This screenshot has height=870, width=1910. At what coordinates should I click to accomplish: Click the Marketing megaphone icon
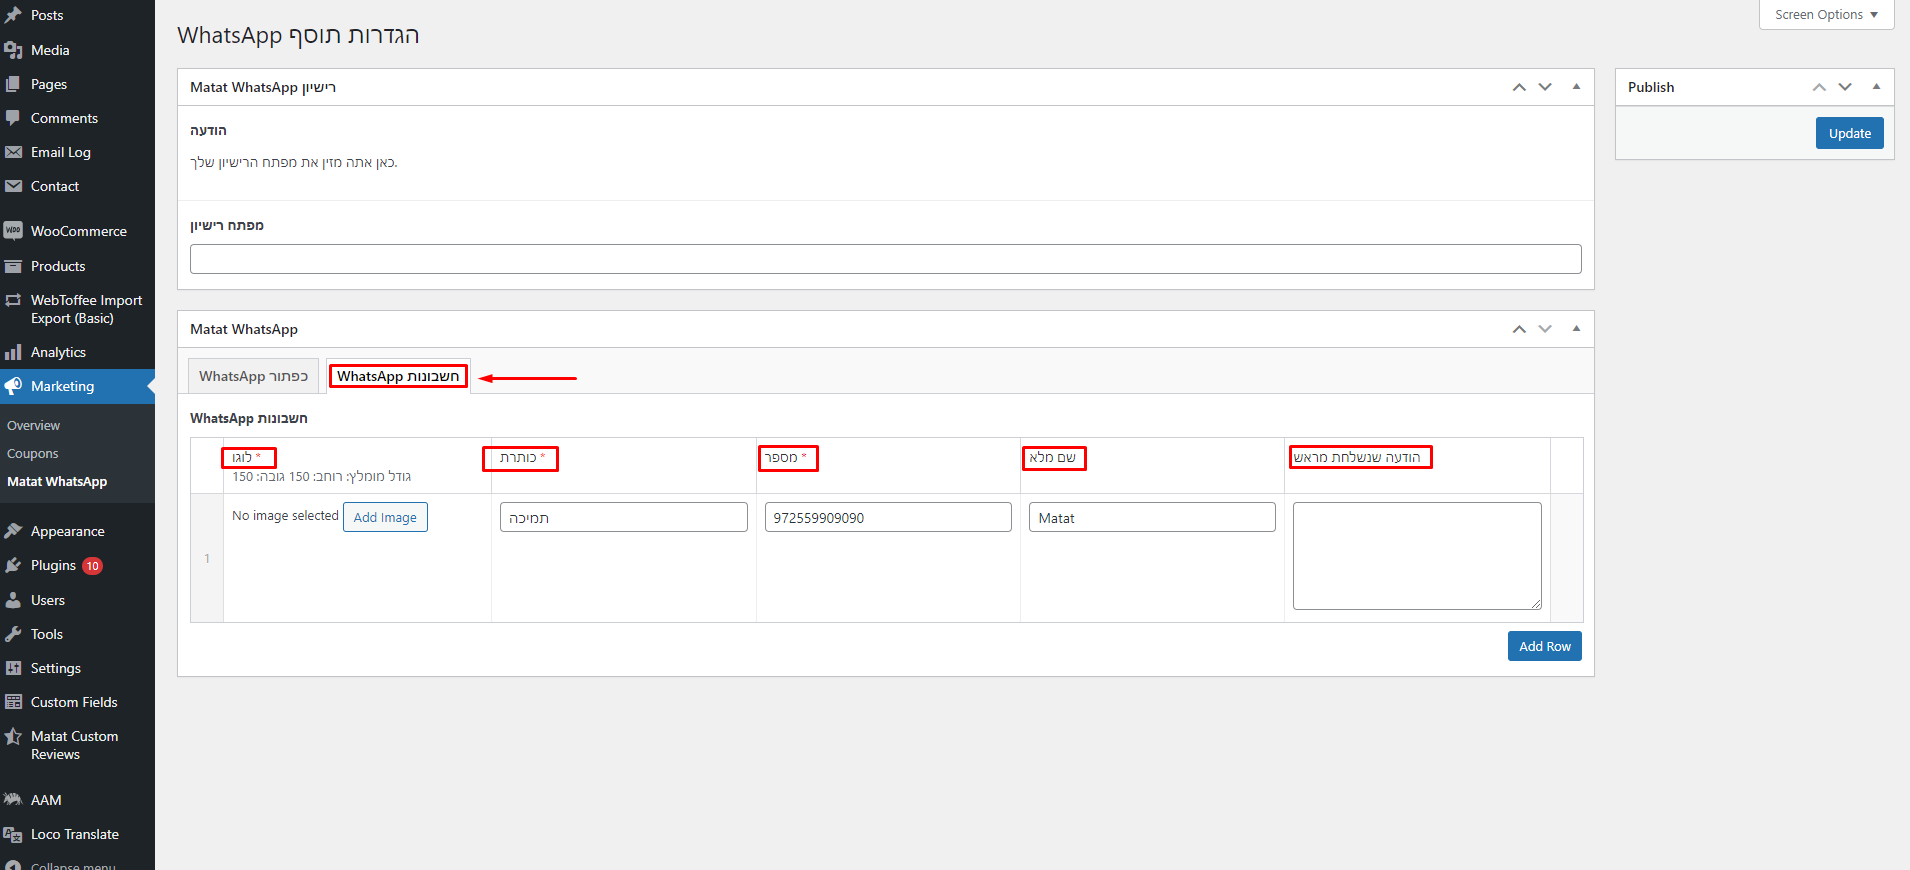click(x=13, y=386)
